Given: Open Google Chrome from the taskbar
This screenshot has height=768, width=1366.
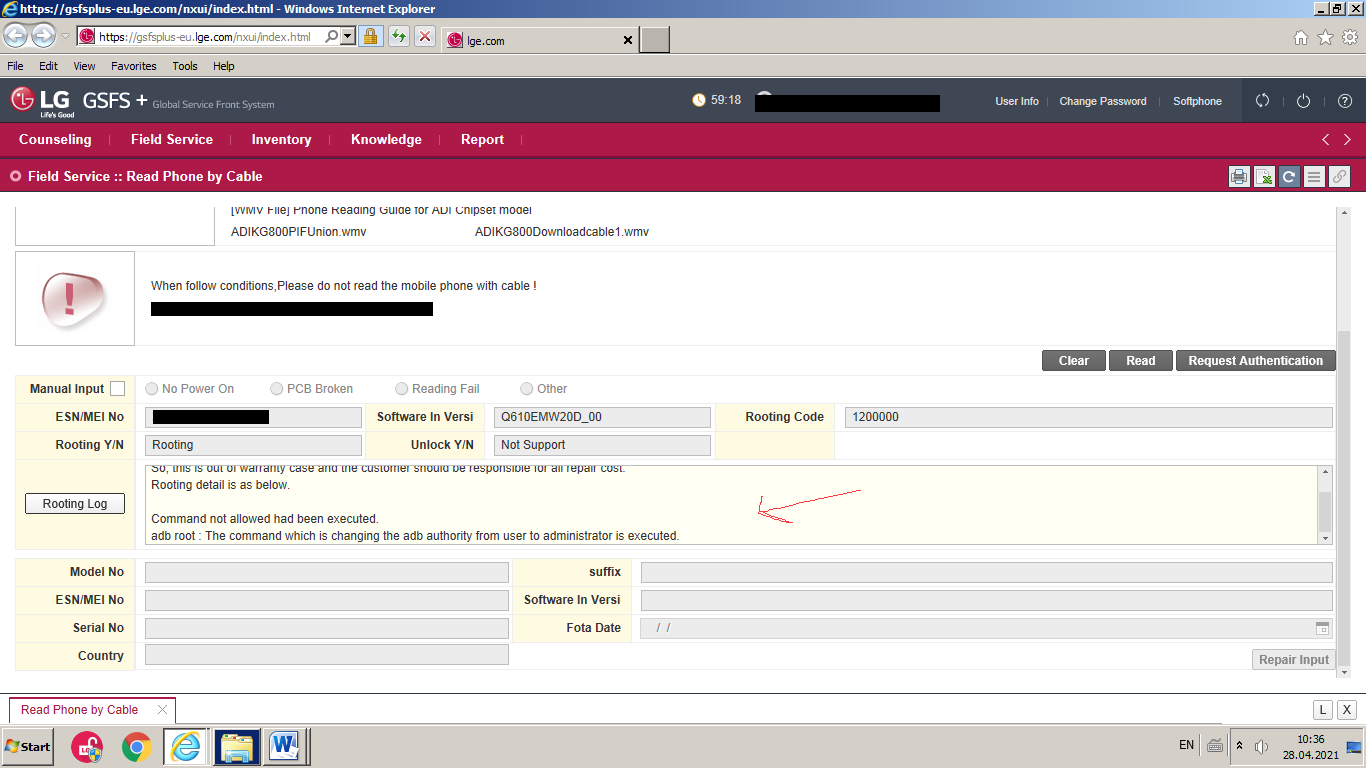Looking at the screenshot, I should (137, 746).
